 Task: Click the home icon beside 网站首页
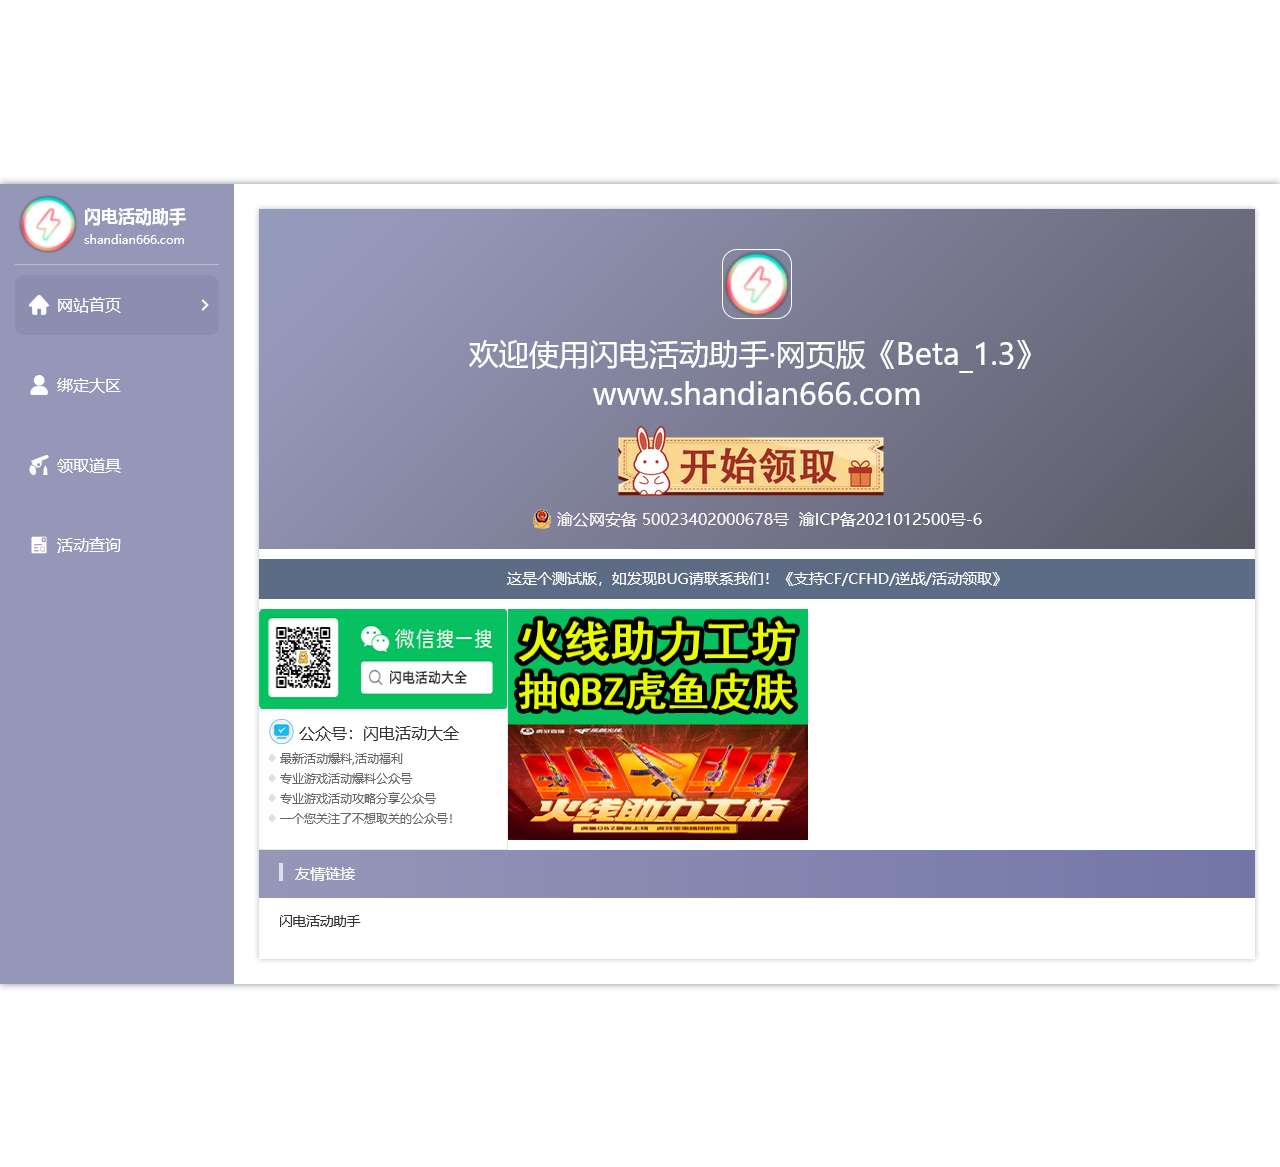39,305
